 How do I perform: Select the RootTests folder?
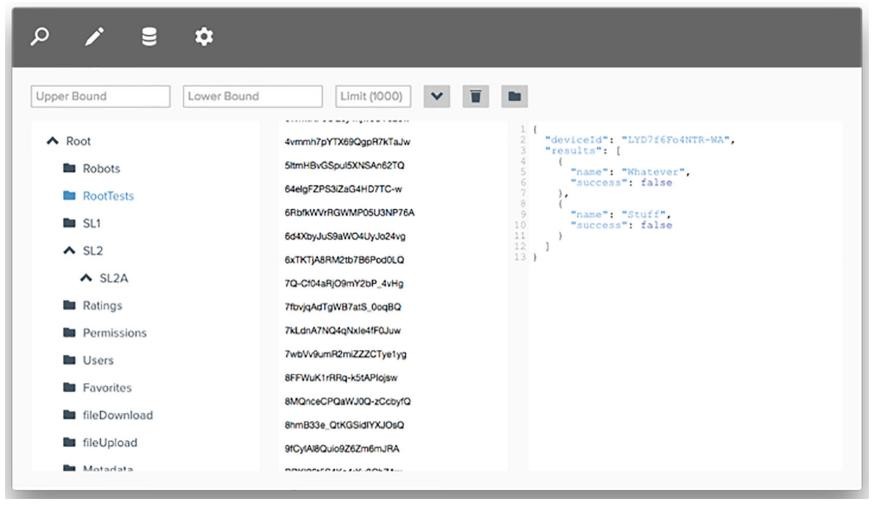pyautogui.click(x=107, y=196)
